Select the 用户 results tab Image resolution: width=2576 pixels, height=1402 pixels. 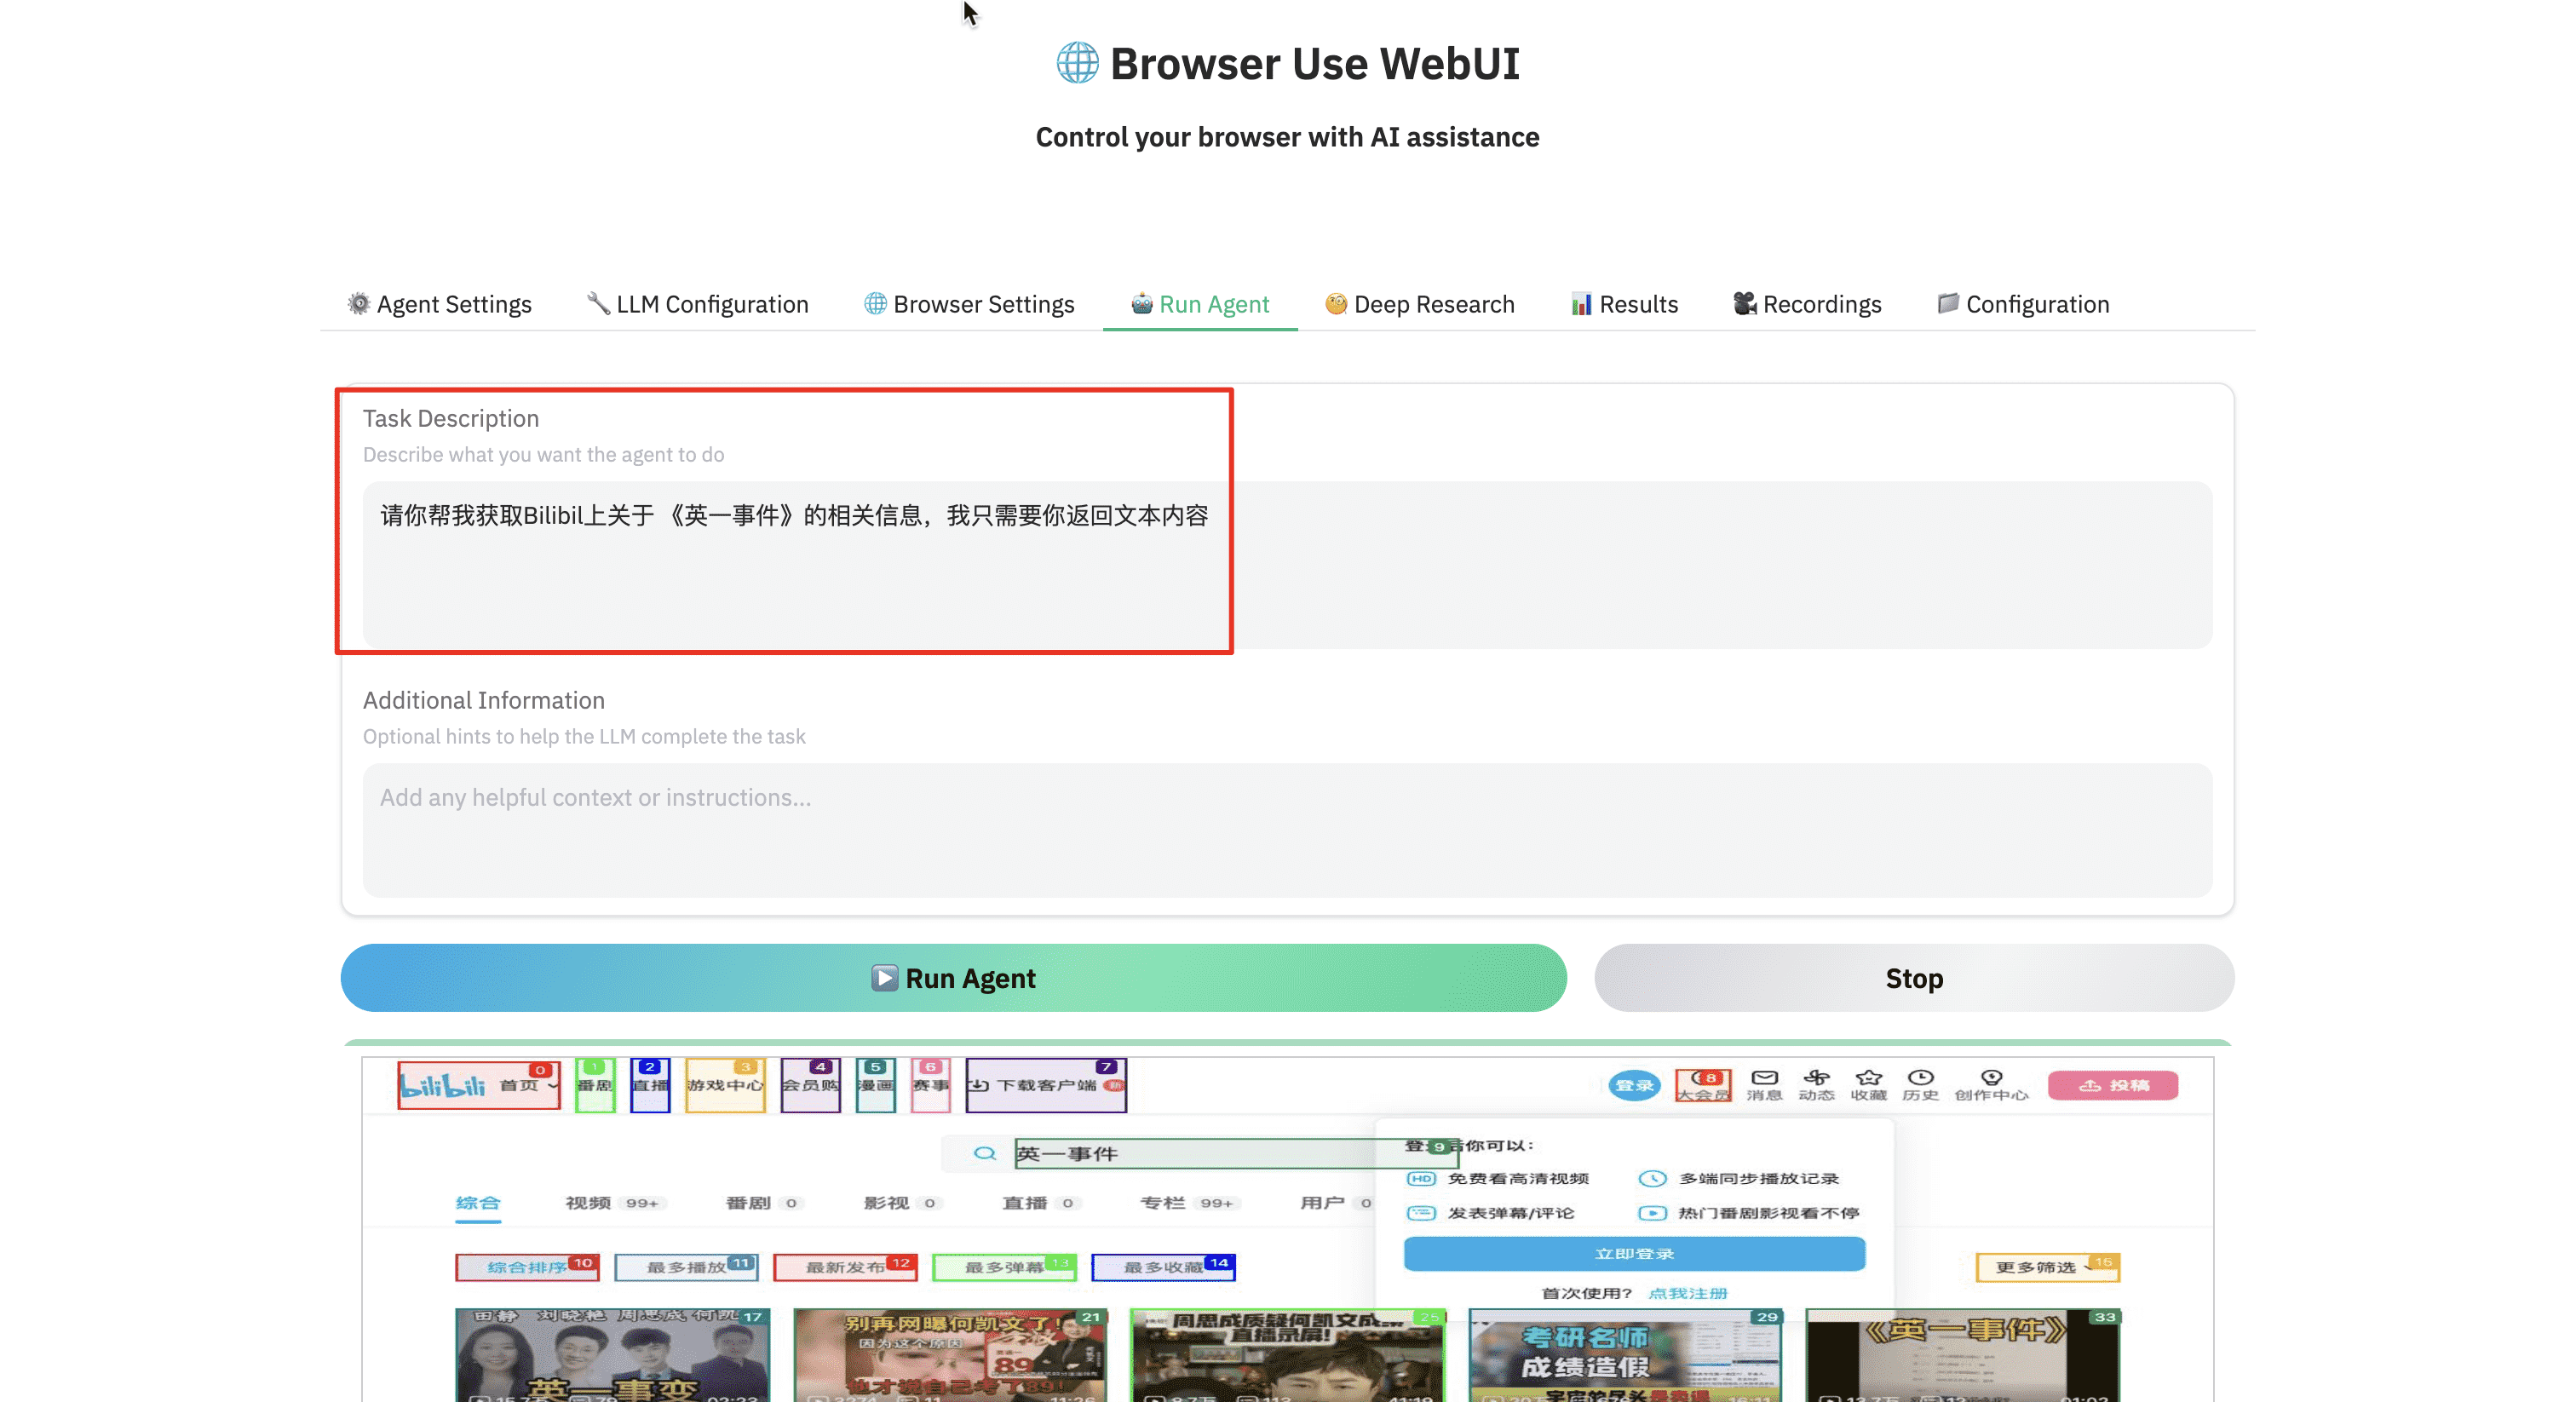coord(1337,1203)
